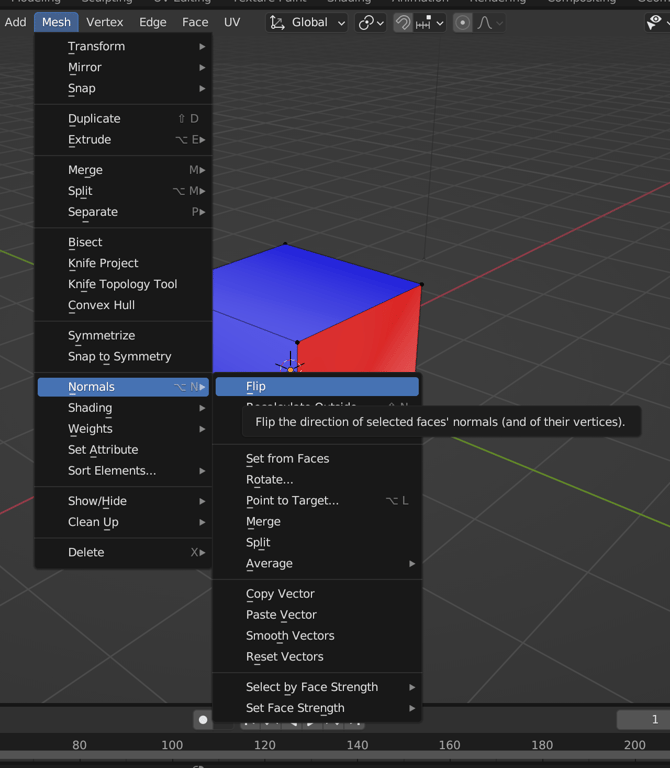Open the Face menu

(x=195, y=22)
